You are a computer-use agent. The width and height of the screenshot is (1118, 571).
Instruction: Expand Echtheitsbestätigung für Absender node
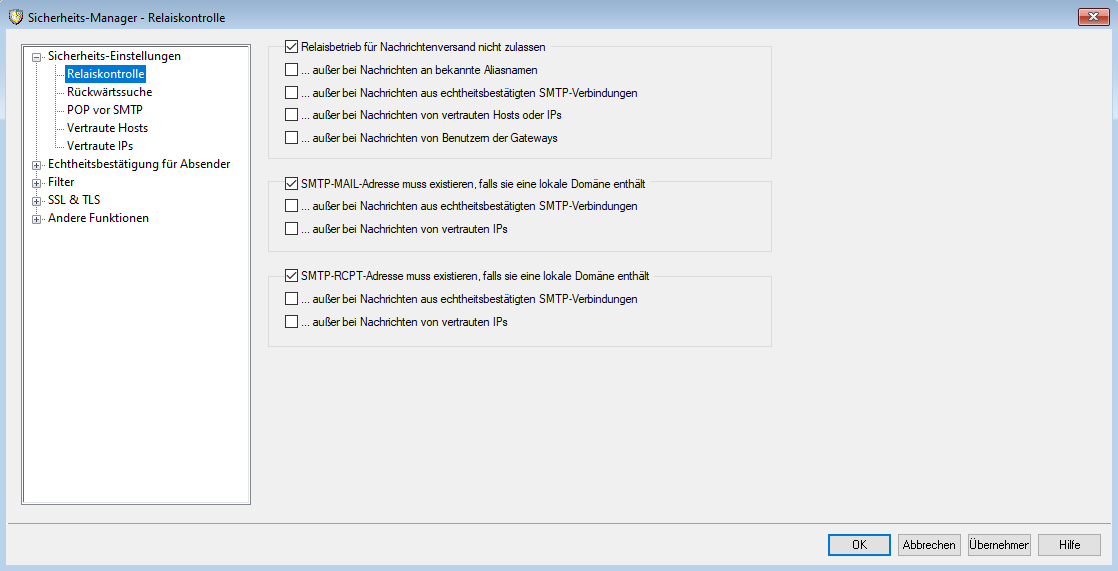click(x=37, y=165)
